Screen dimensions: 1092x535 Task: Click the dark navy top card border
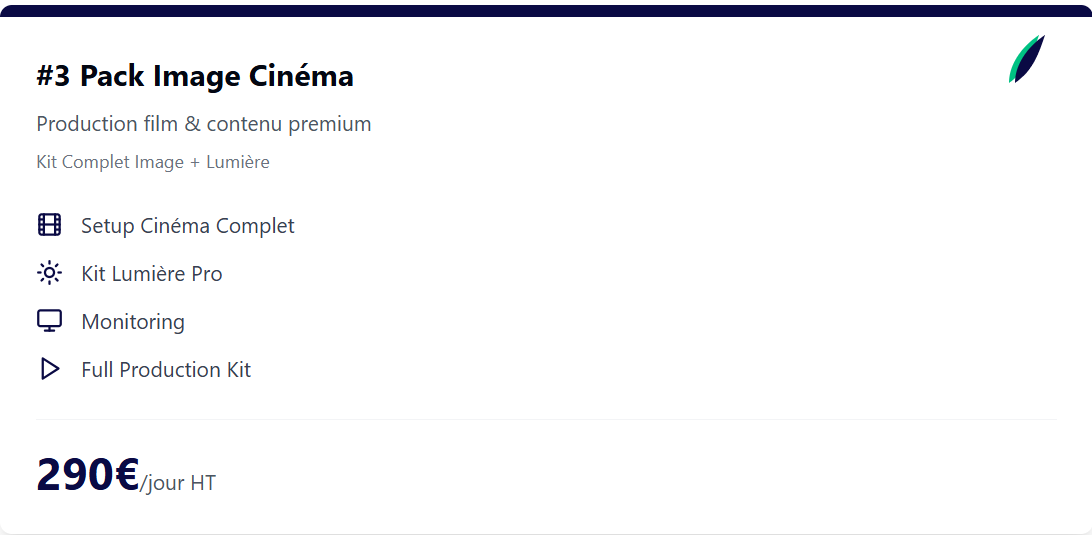pos(546,10)
